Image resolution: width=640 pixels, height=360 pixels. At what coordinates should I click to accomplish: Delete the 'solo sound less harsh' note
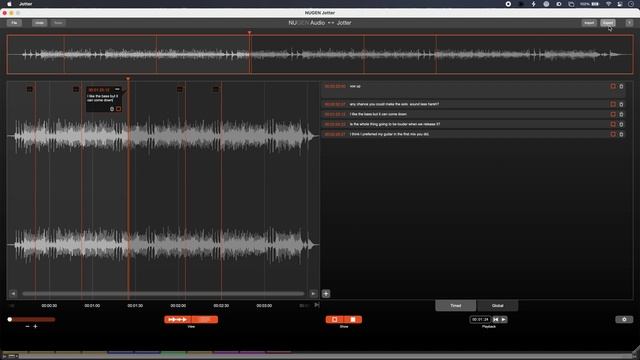click(x=621, y=104)
